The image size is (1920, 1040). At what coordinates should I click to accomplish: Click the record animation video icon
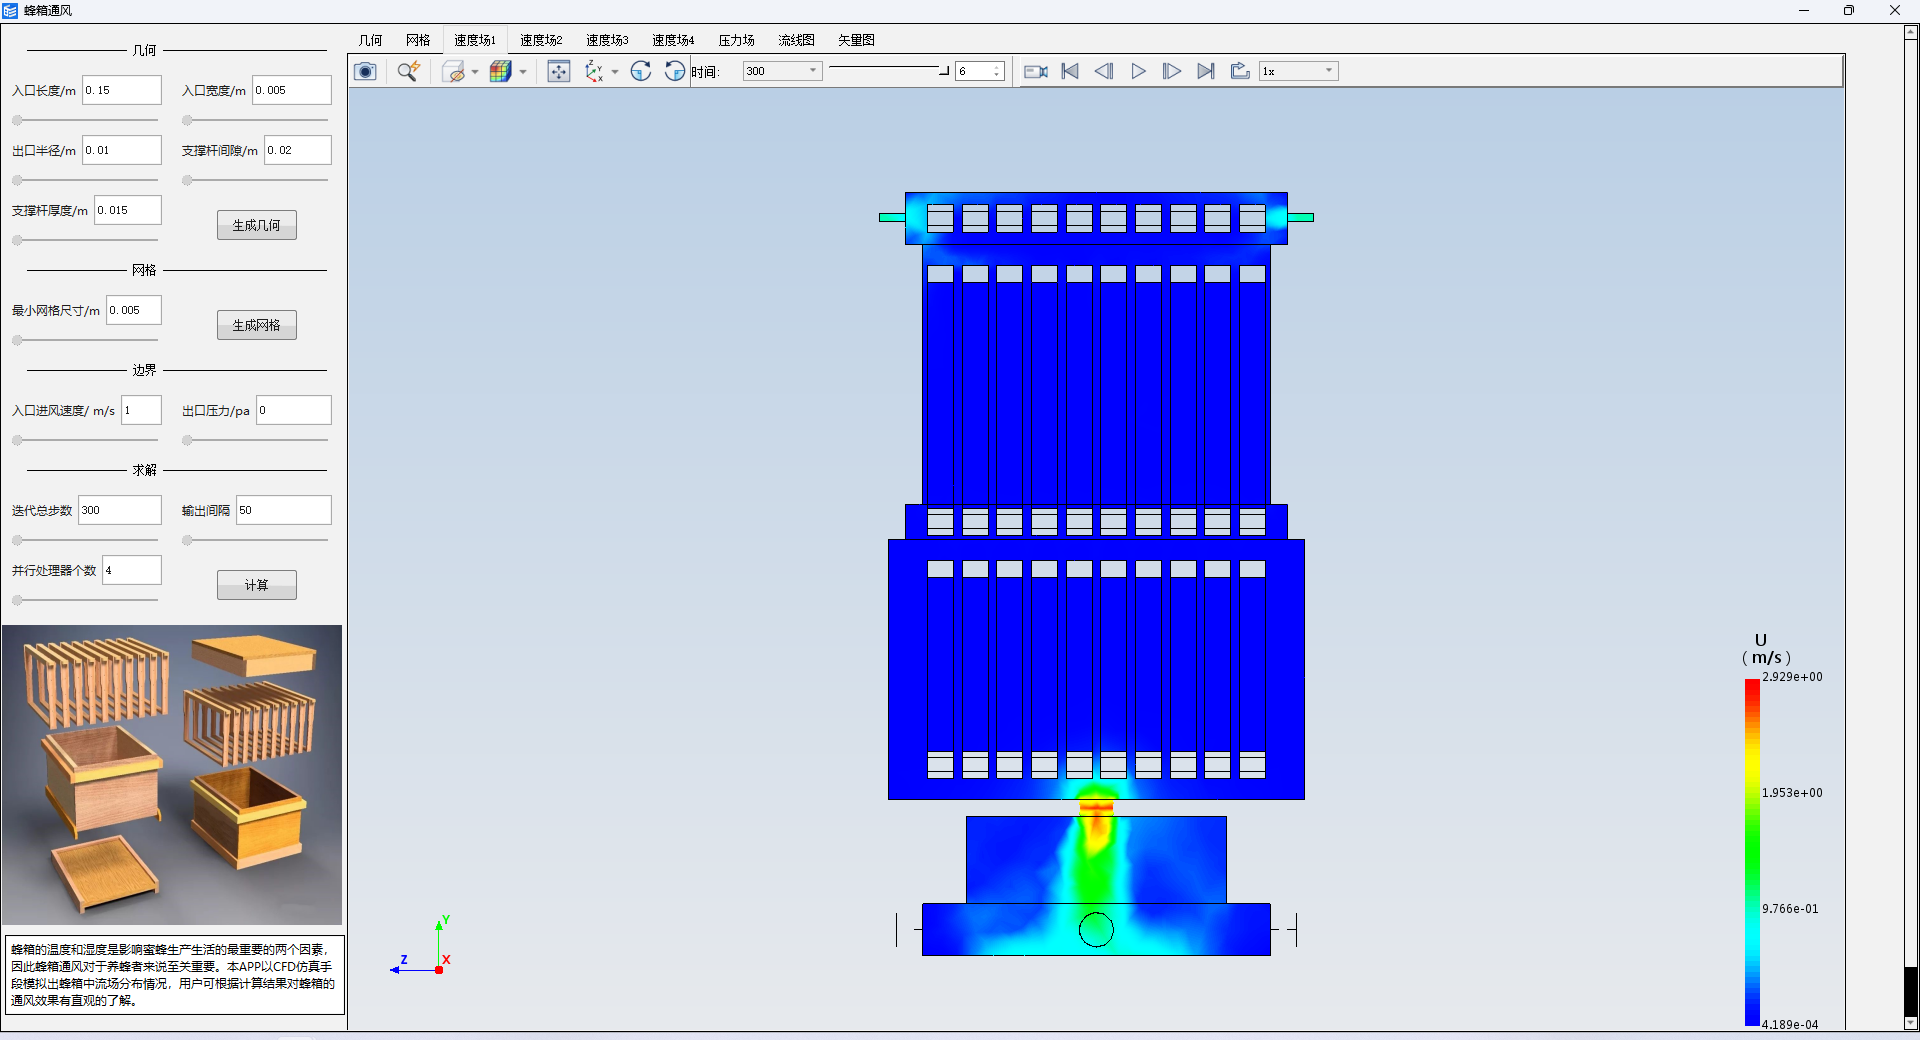click(1036, 71)
